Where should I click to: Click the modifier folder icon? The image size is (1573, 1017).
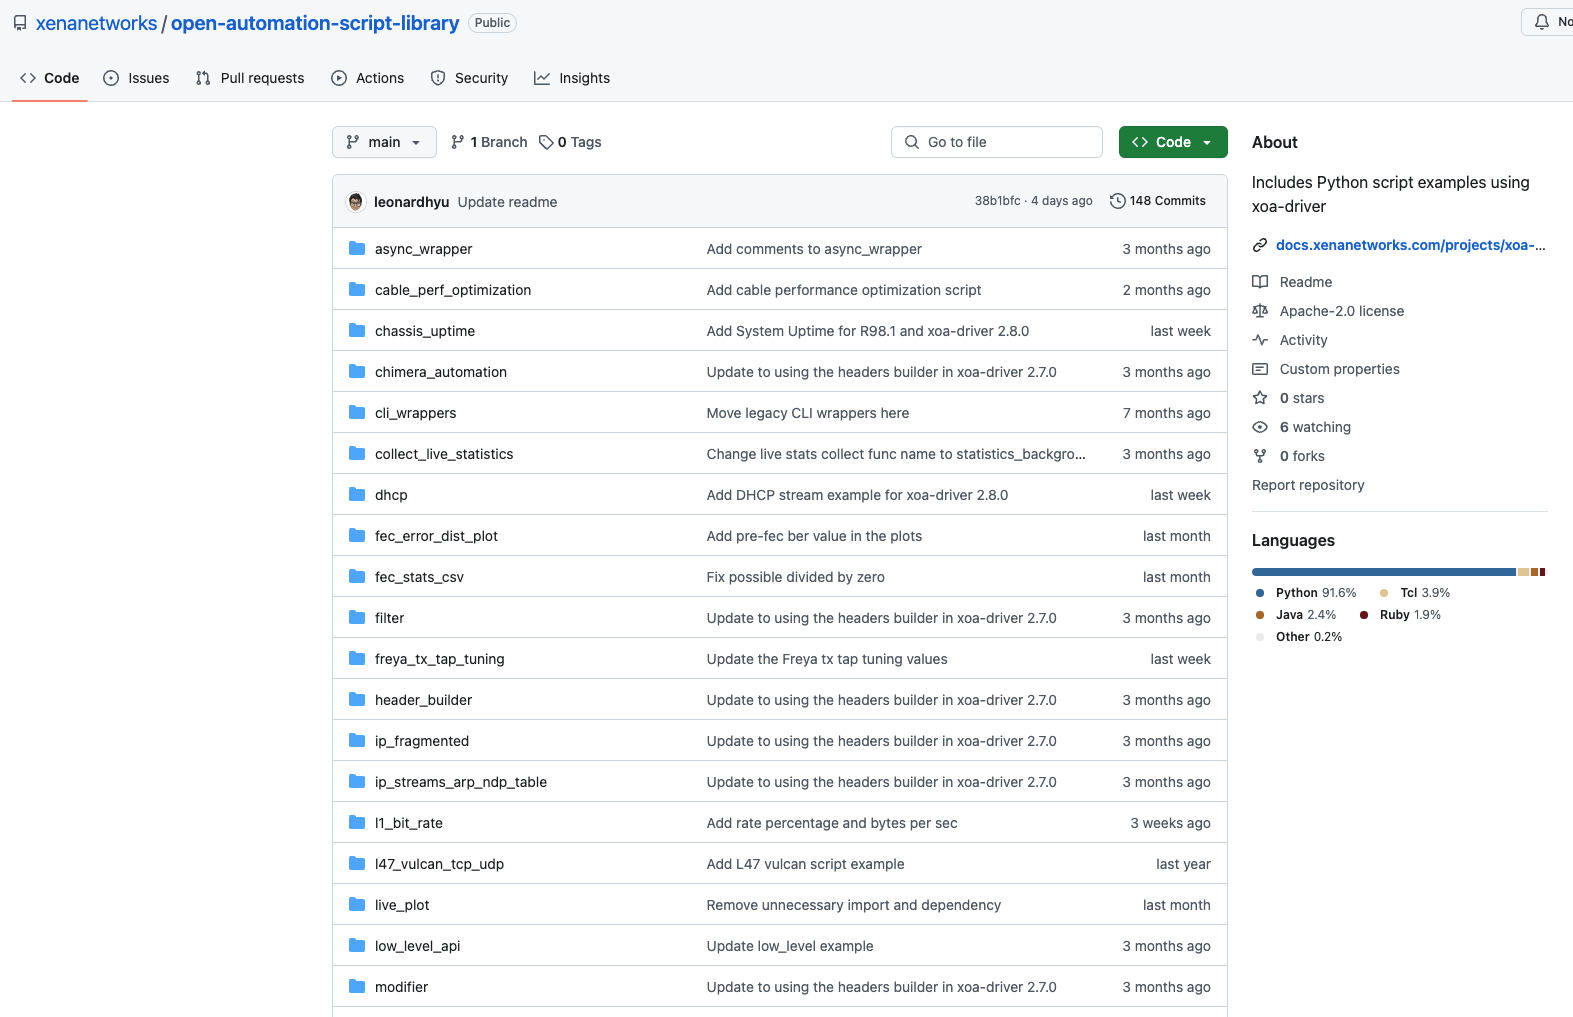click(x=357, y=986)
